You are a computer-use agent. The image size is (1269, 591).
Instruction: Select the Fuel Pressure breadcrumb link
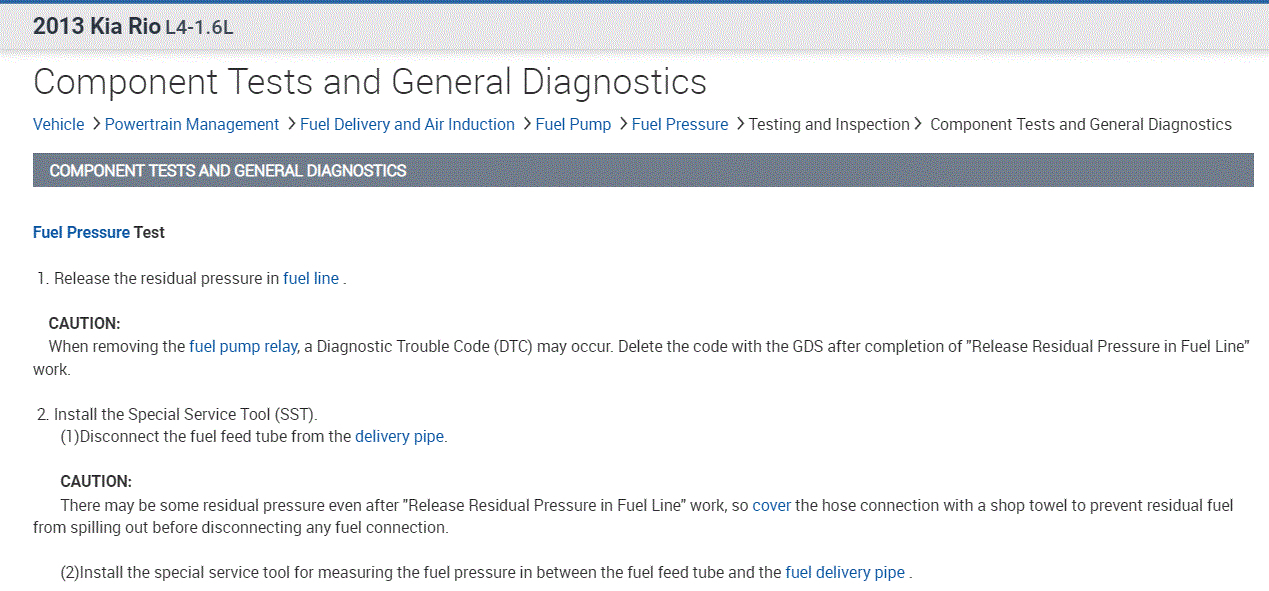pyautogui.click(x=680, y=124)
